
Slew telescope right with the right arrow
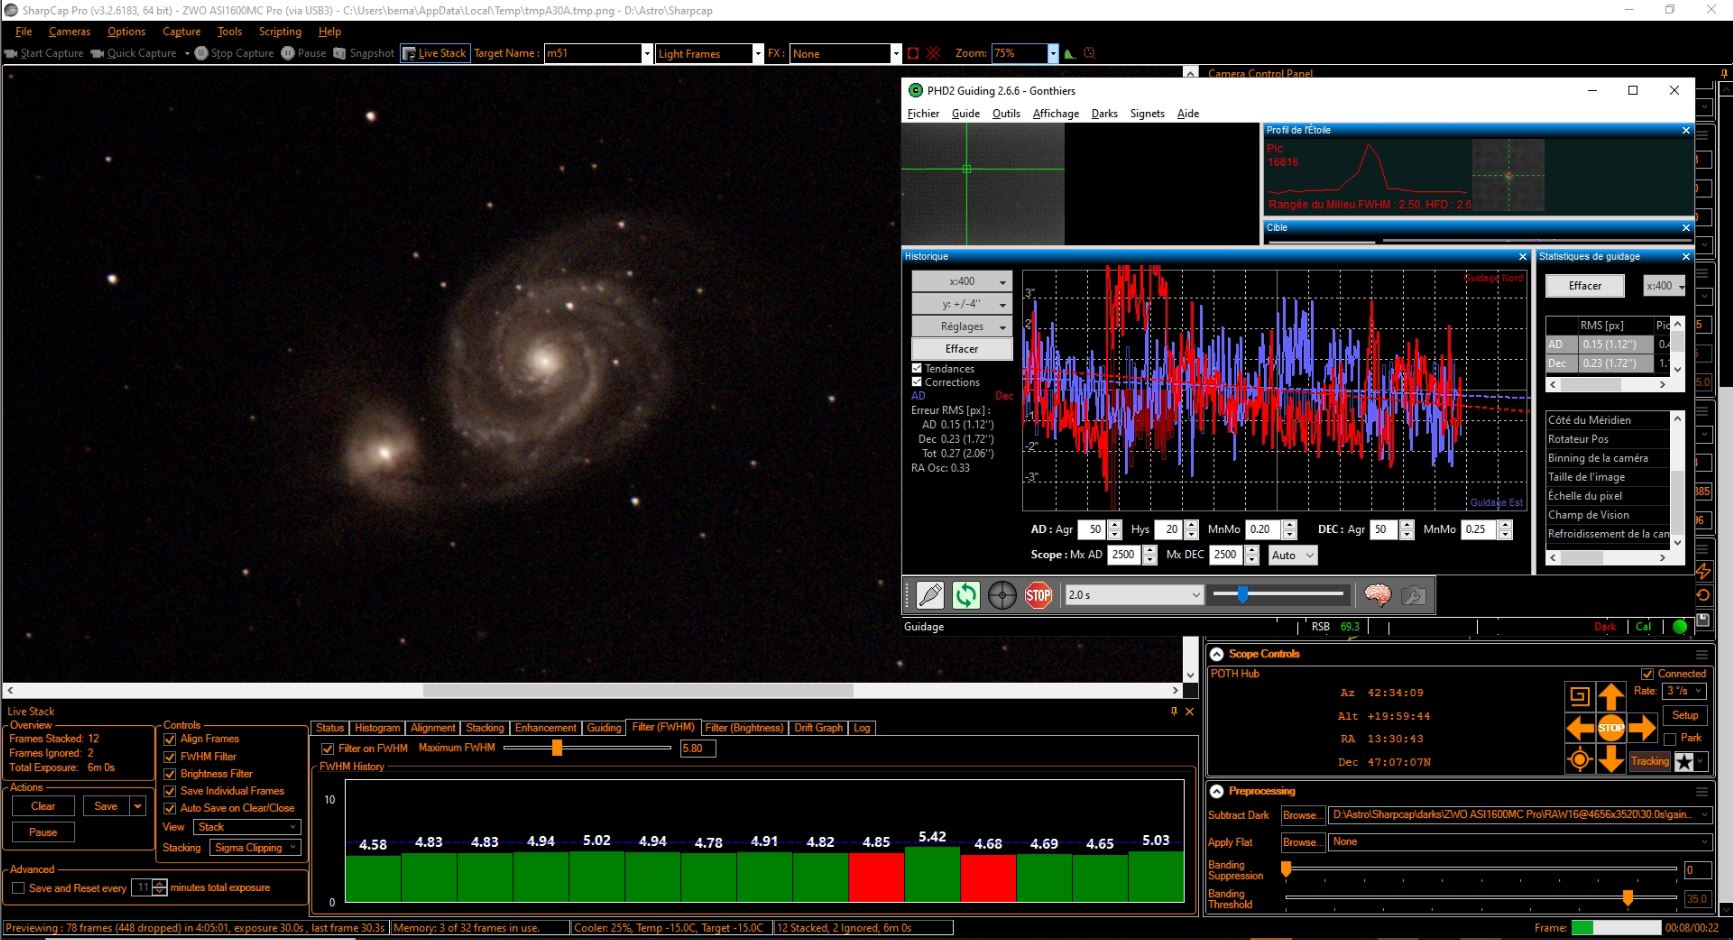(1642, 728)
